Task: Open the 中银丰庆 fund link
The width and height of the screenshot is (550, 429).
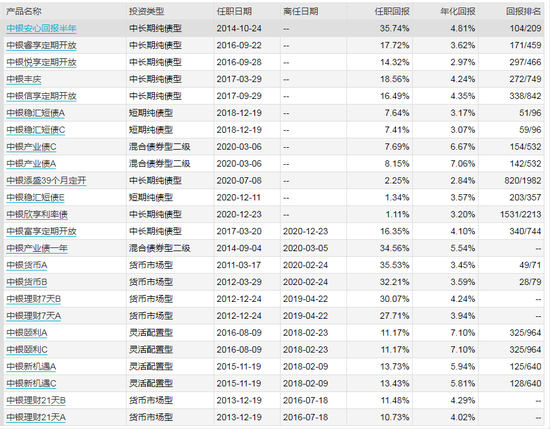Action: point(24,79)
